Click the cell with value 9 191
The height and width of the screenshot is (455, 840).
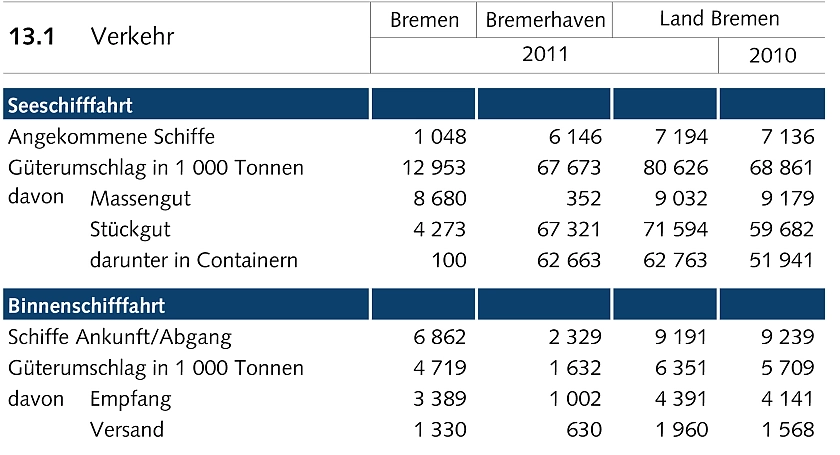pyautogui.click(x=681, y=337)
